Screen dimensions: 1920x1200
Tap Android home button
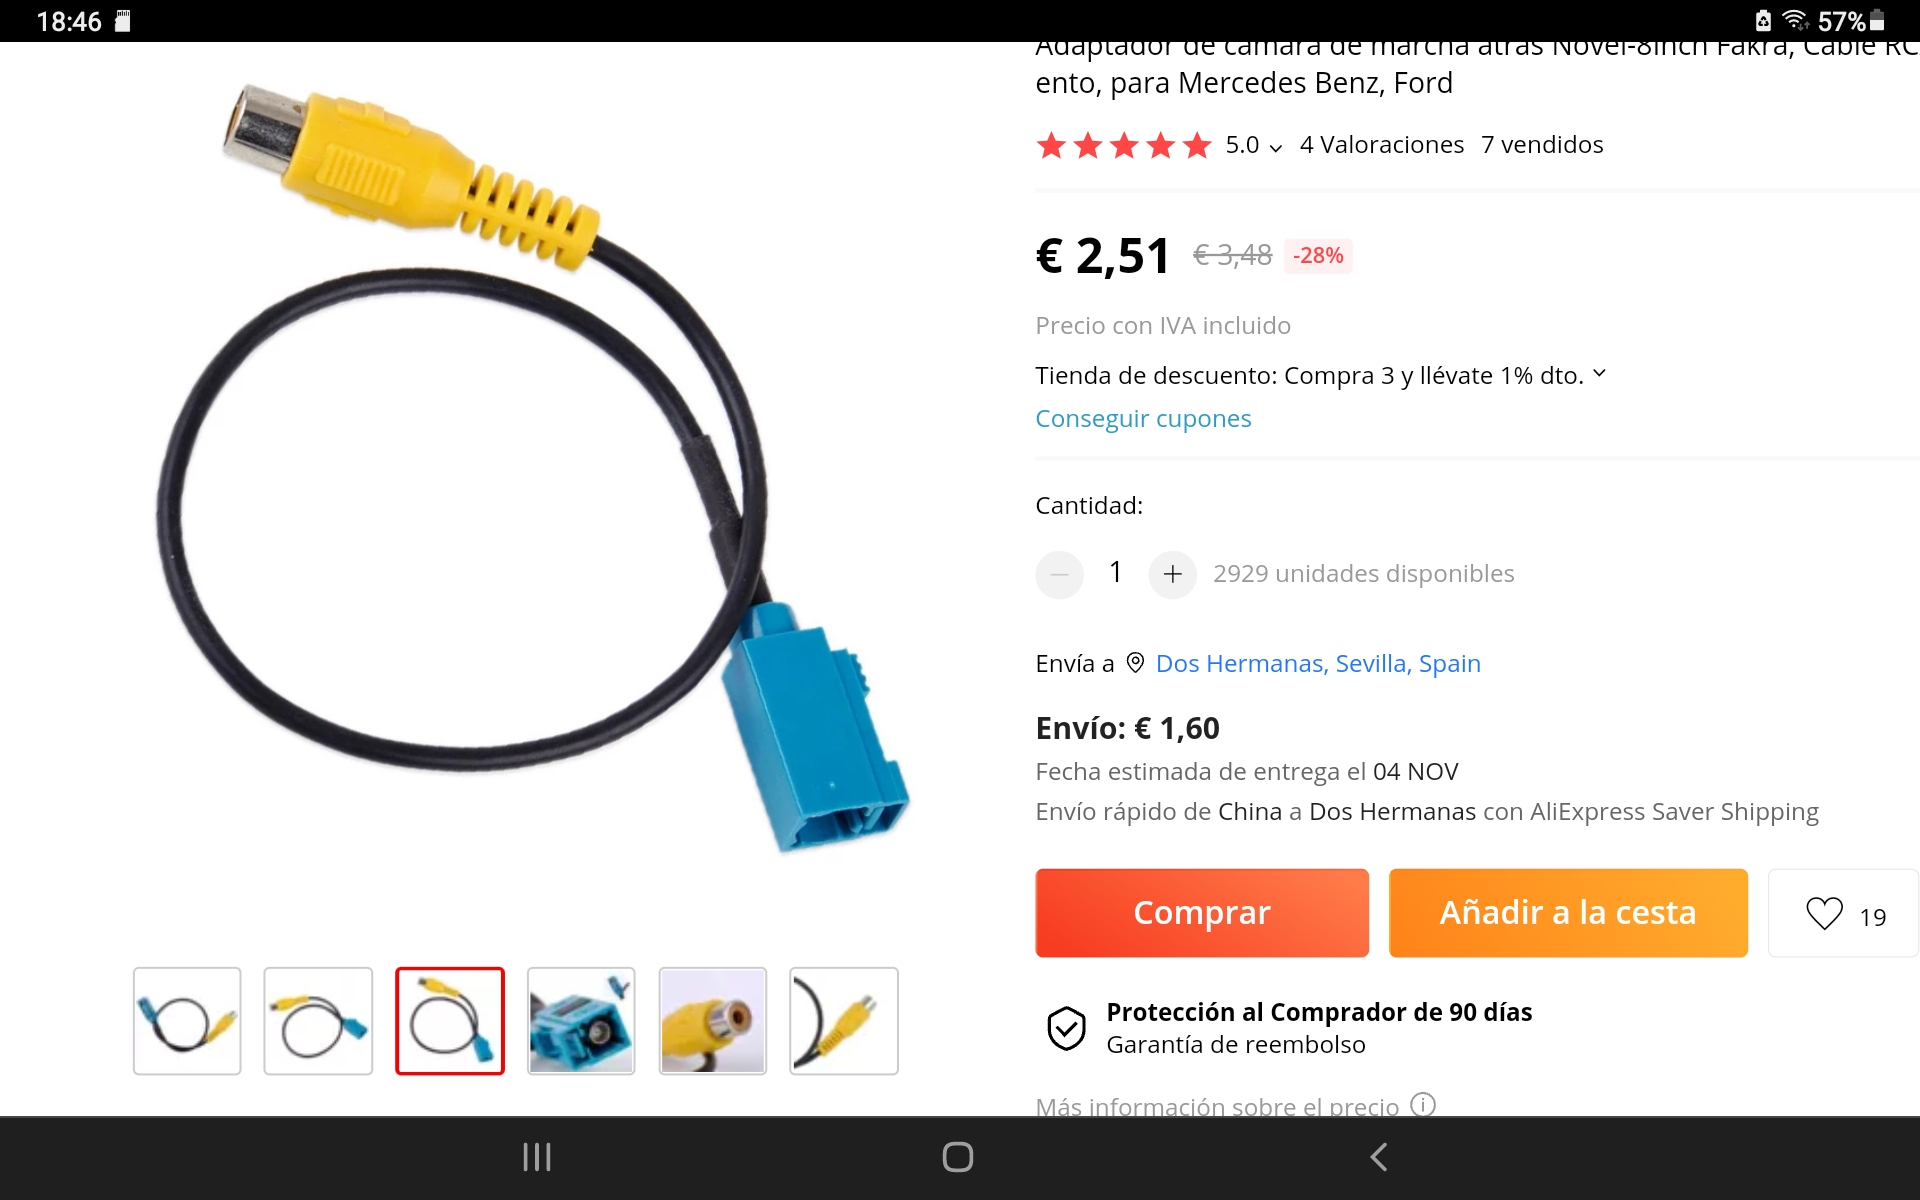pos(958,1157)
